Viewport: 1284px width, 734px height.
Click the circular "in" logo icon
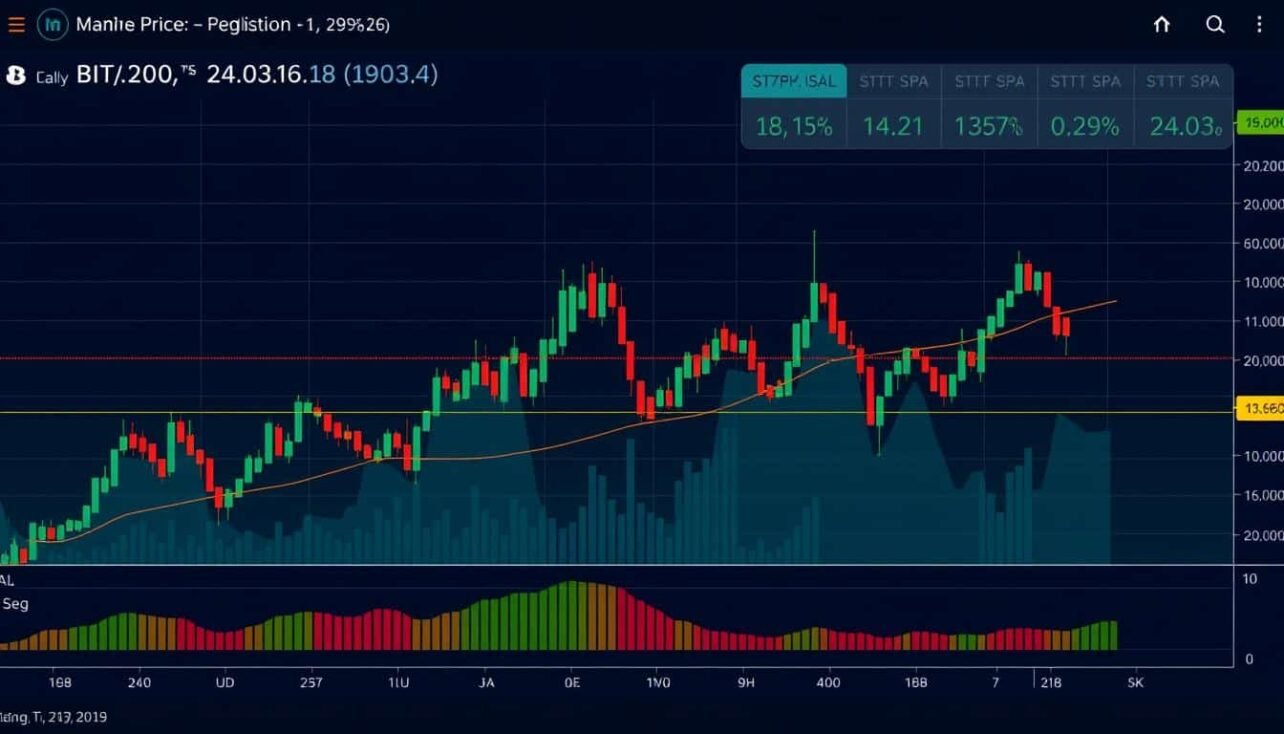(52, 23)
